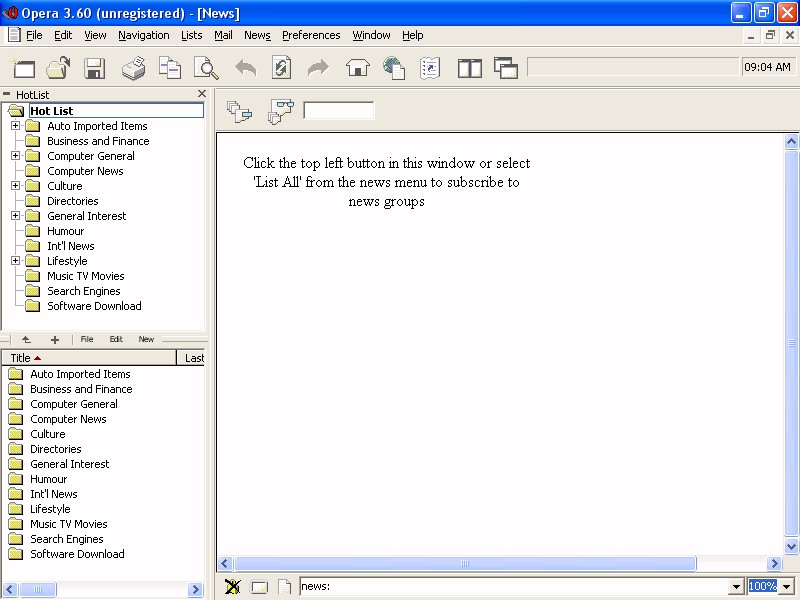Screen dimensions: 800x600
Task: Click the hotlist Edit button
Action: coord(116,339)
